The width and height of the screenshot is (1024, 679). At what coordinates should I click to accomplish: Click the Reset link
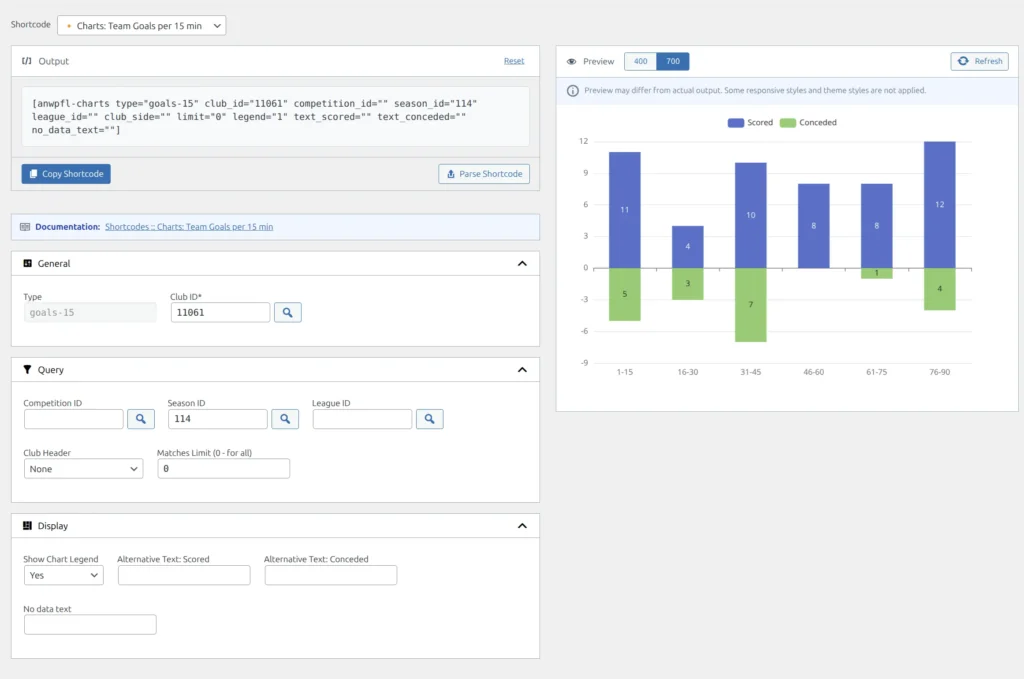514,61
